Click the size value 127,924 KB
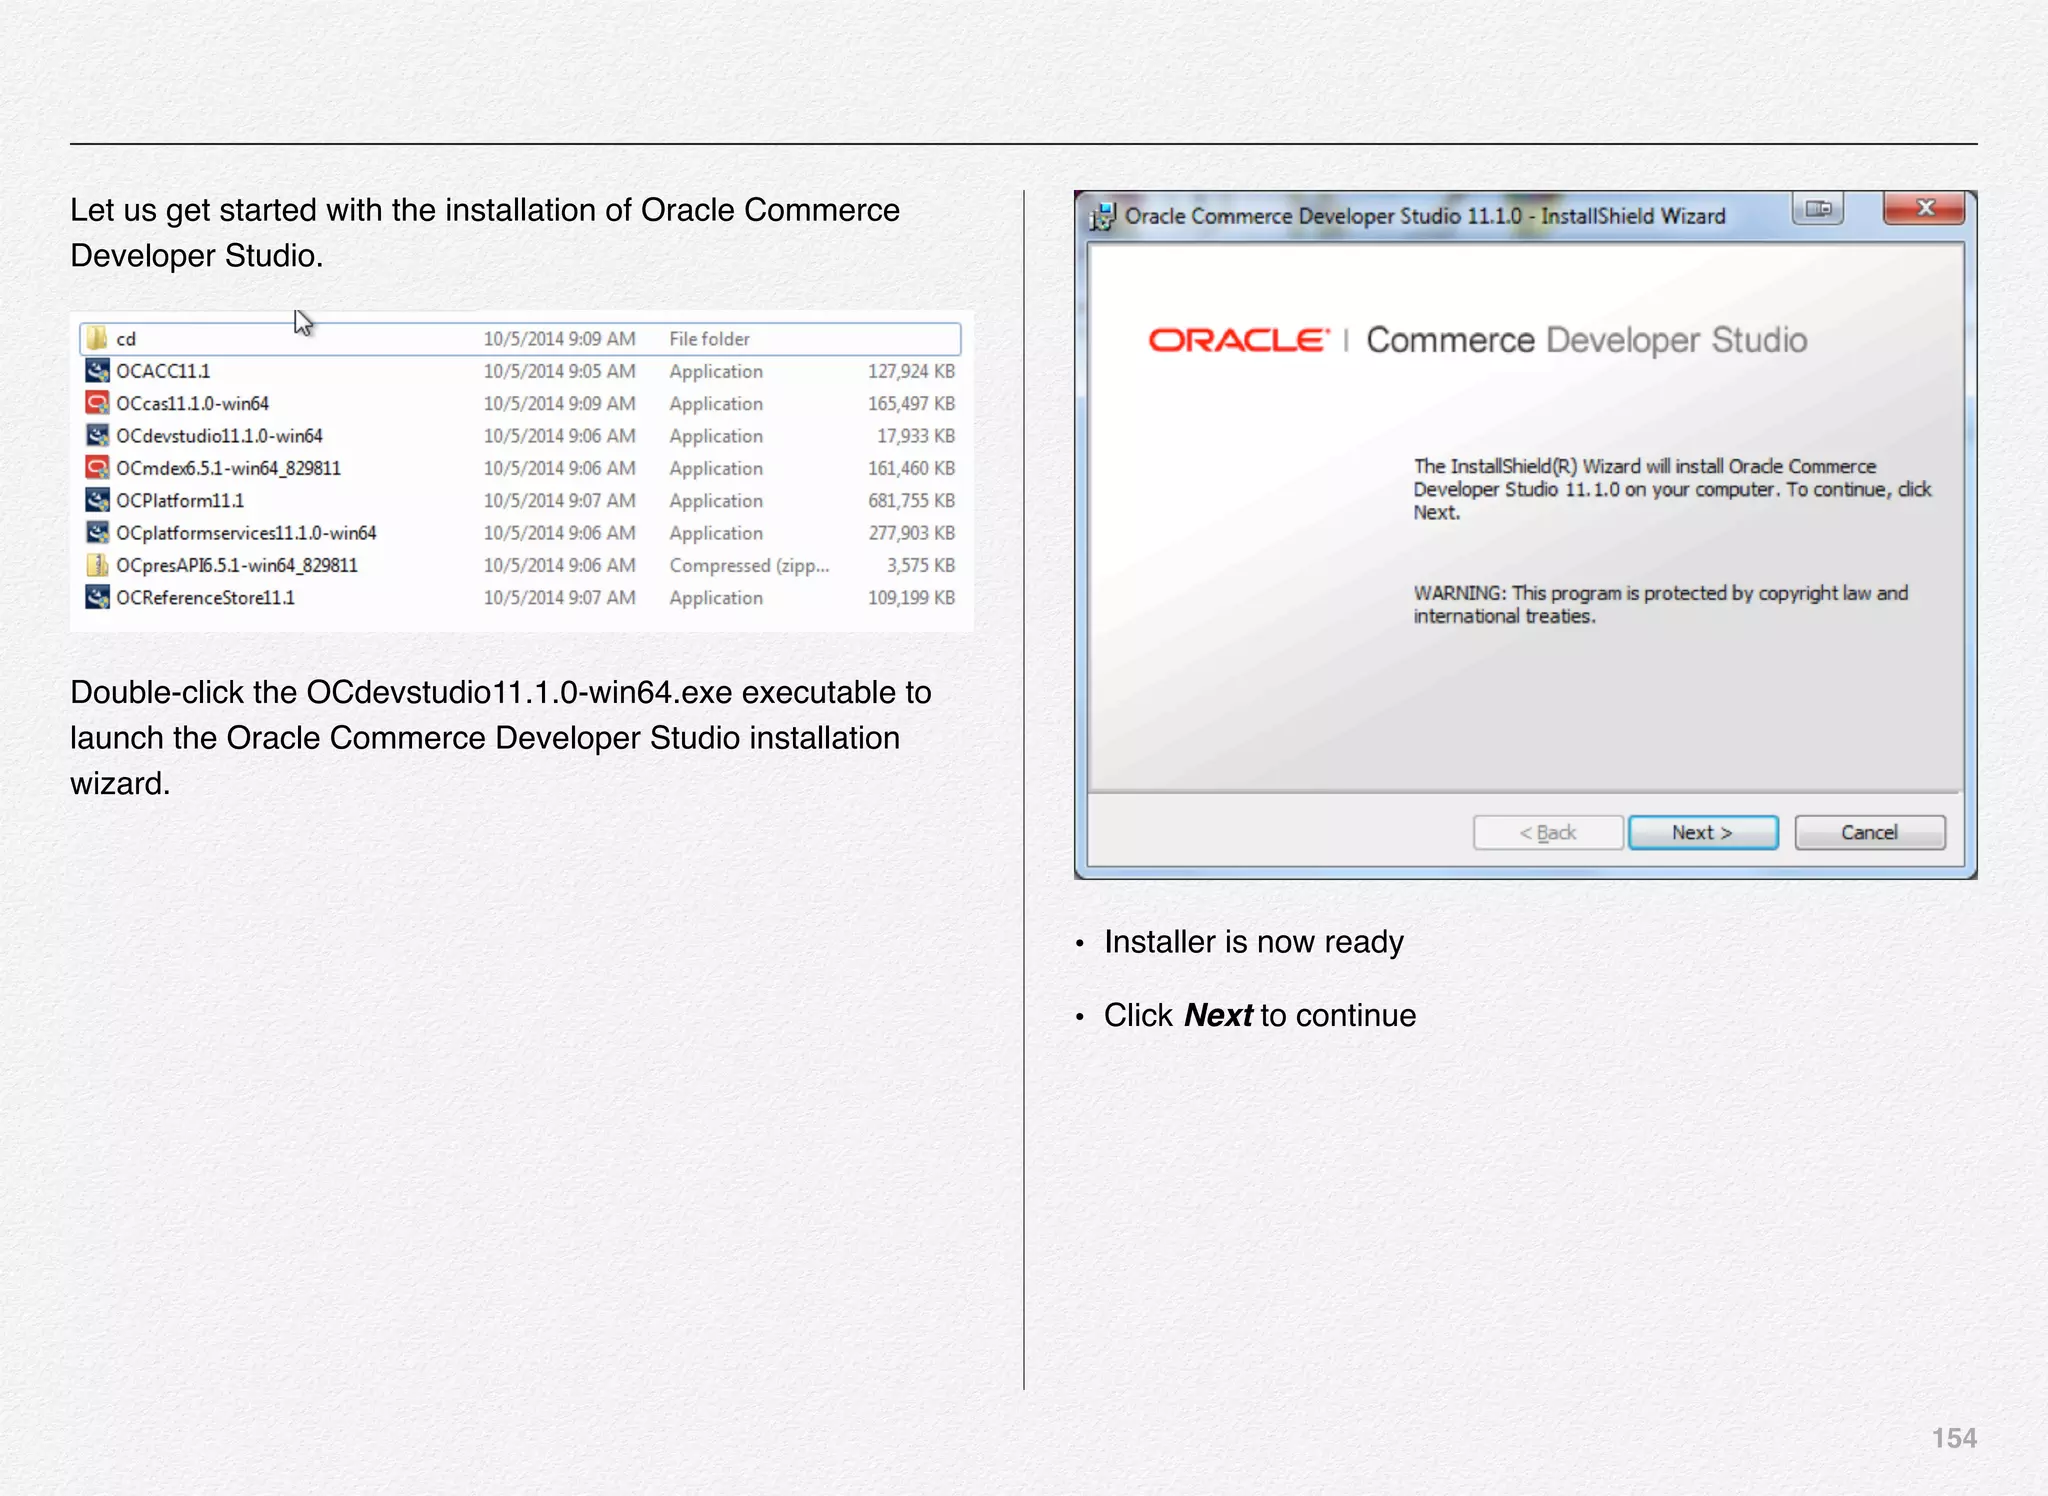The image size is (2048, 1496). (912, 371)
